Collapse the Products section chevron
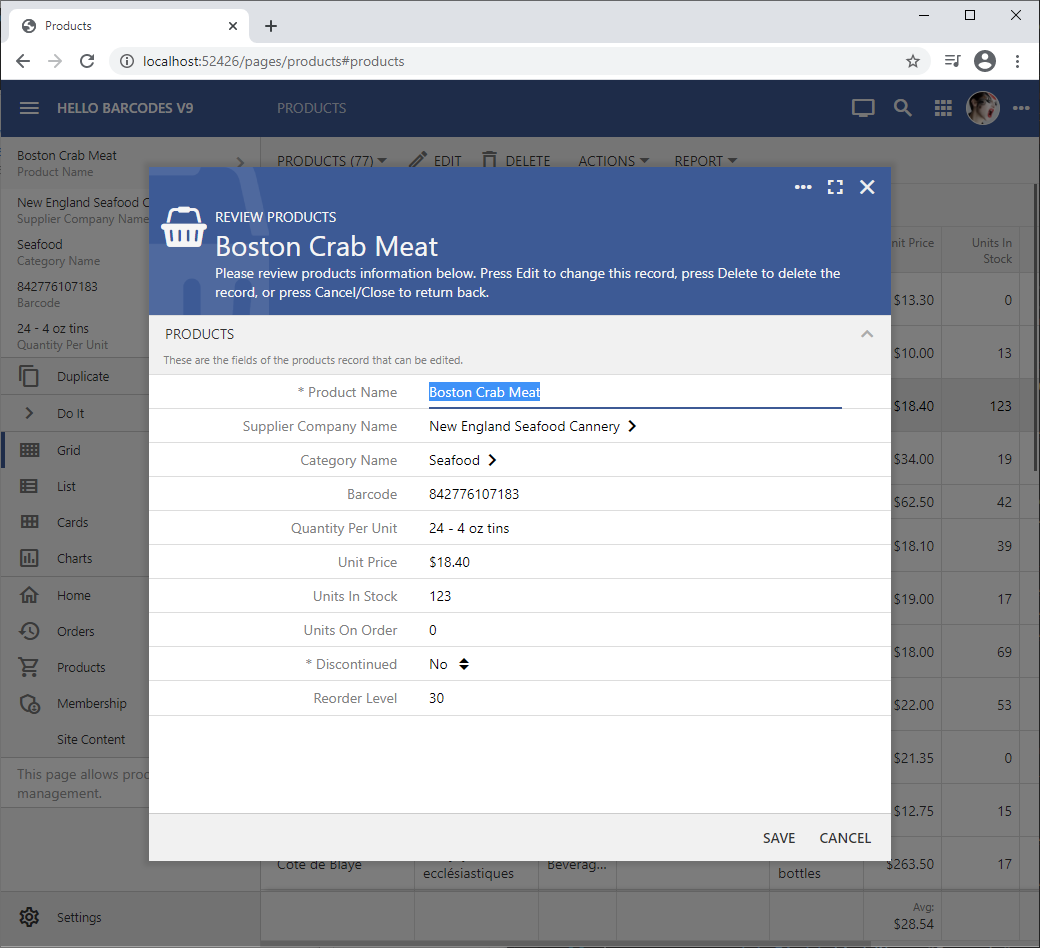The height and width of the screenshot is (948, 1040). 867,334
